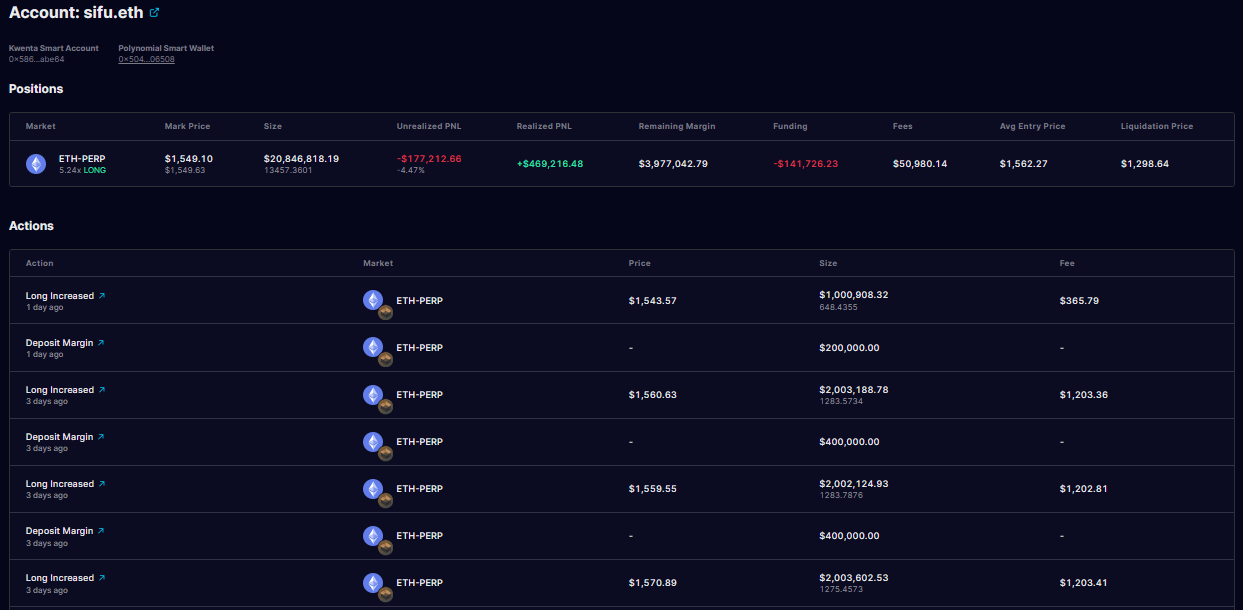The image size is (1243, 610).
Task: Open the Polynomial Smart Wallet address link
Action: coord(146,59)
